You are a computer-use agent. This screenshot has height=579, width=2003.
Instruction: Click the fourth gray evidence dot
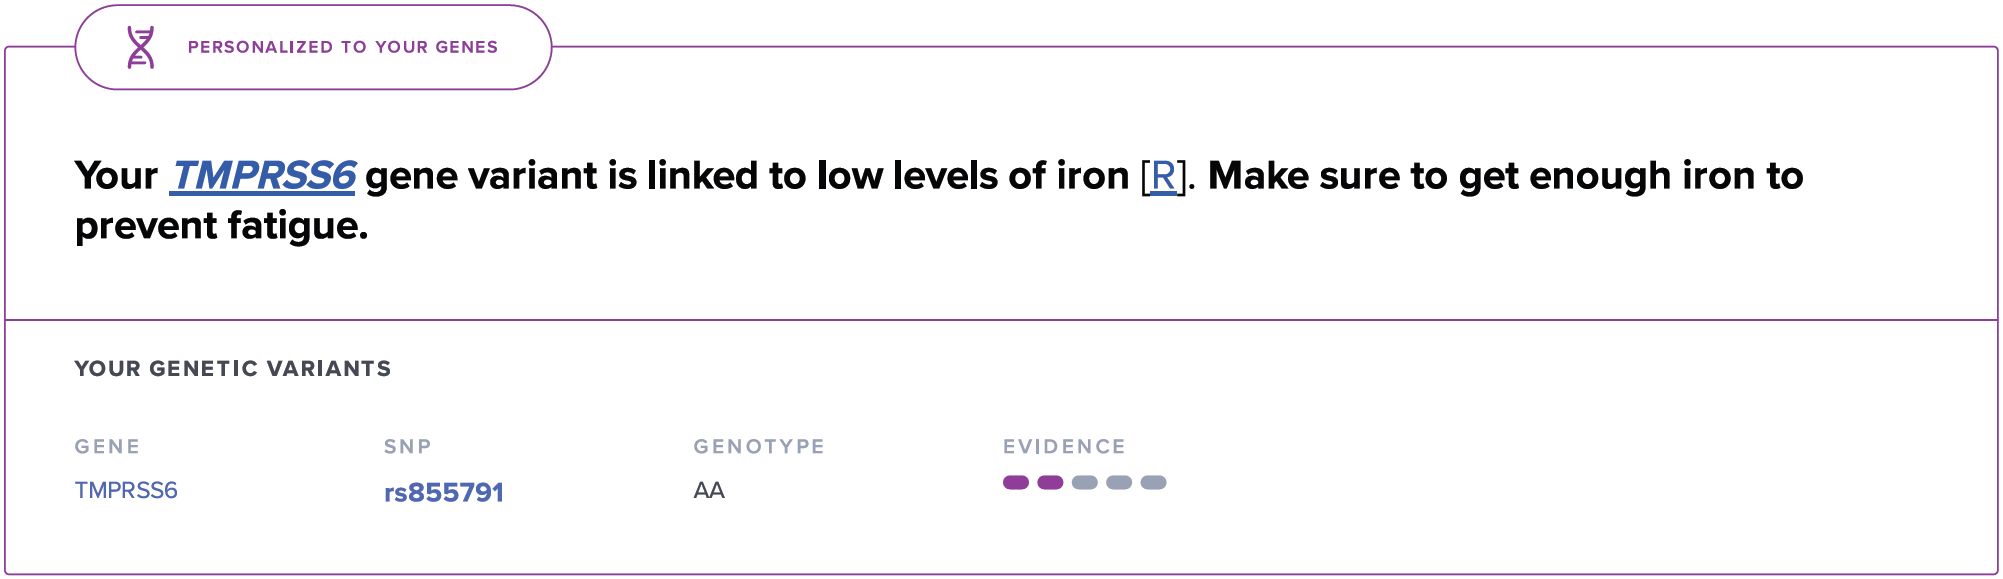(1119, 483)
